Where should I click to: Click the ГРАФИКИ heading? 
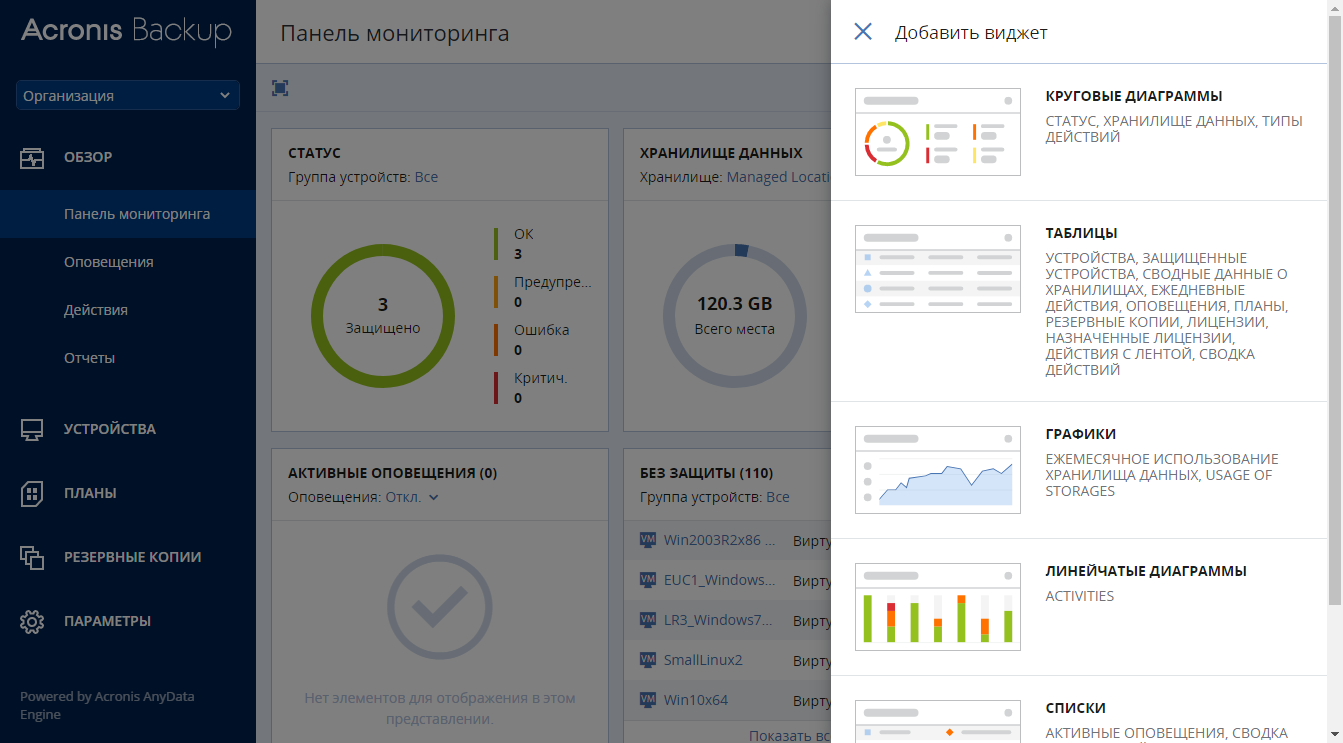click(x=1081, y=434)
